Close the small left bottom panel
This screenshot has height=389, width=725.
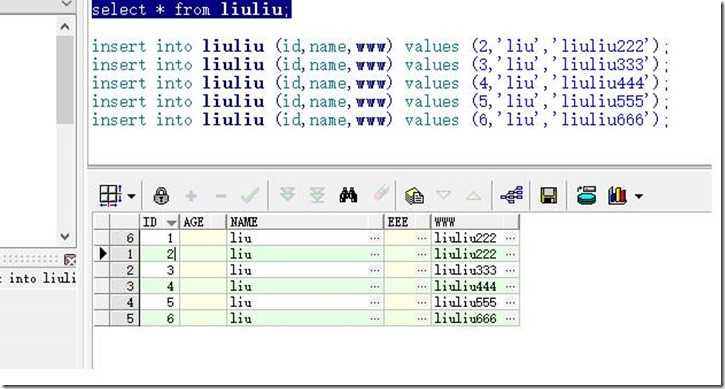70,260
